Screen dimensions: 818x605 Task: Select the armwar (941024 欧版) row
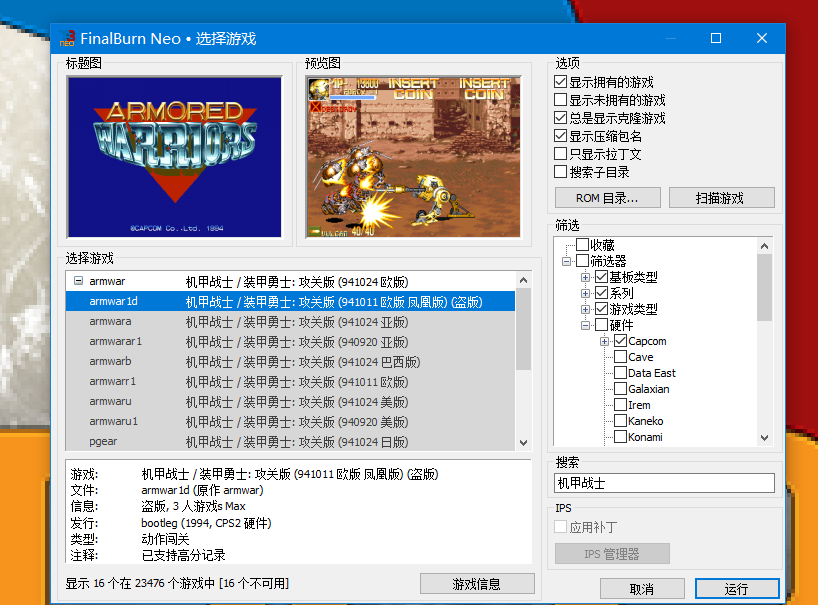290,282
